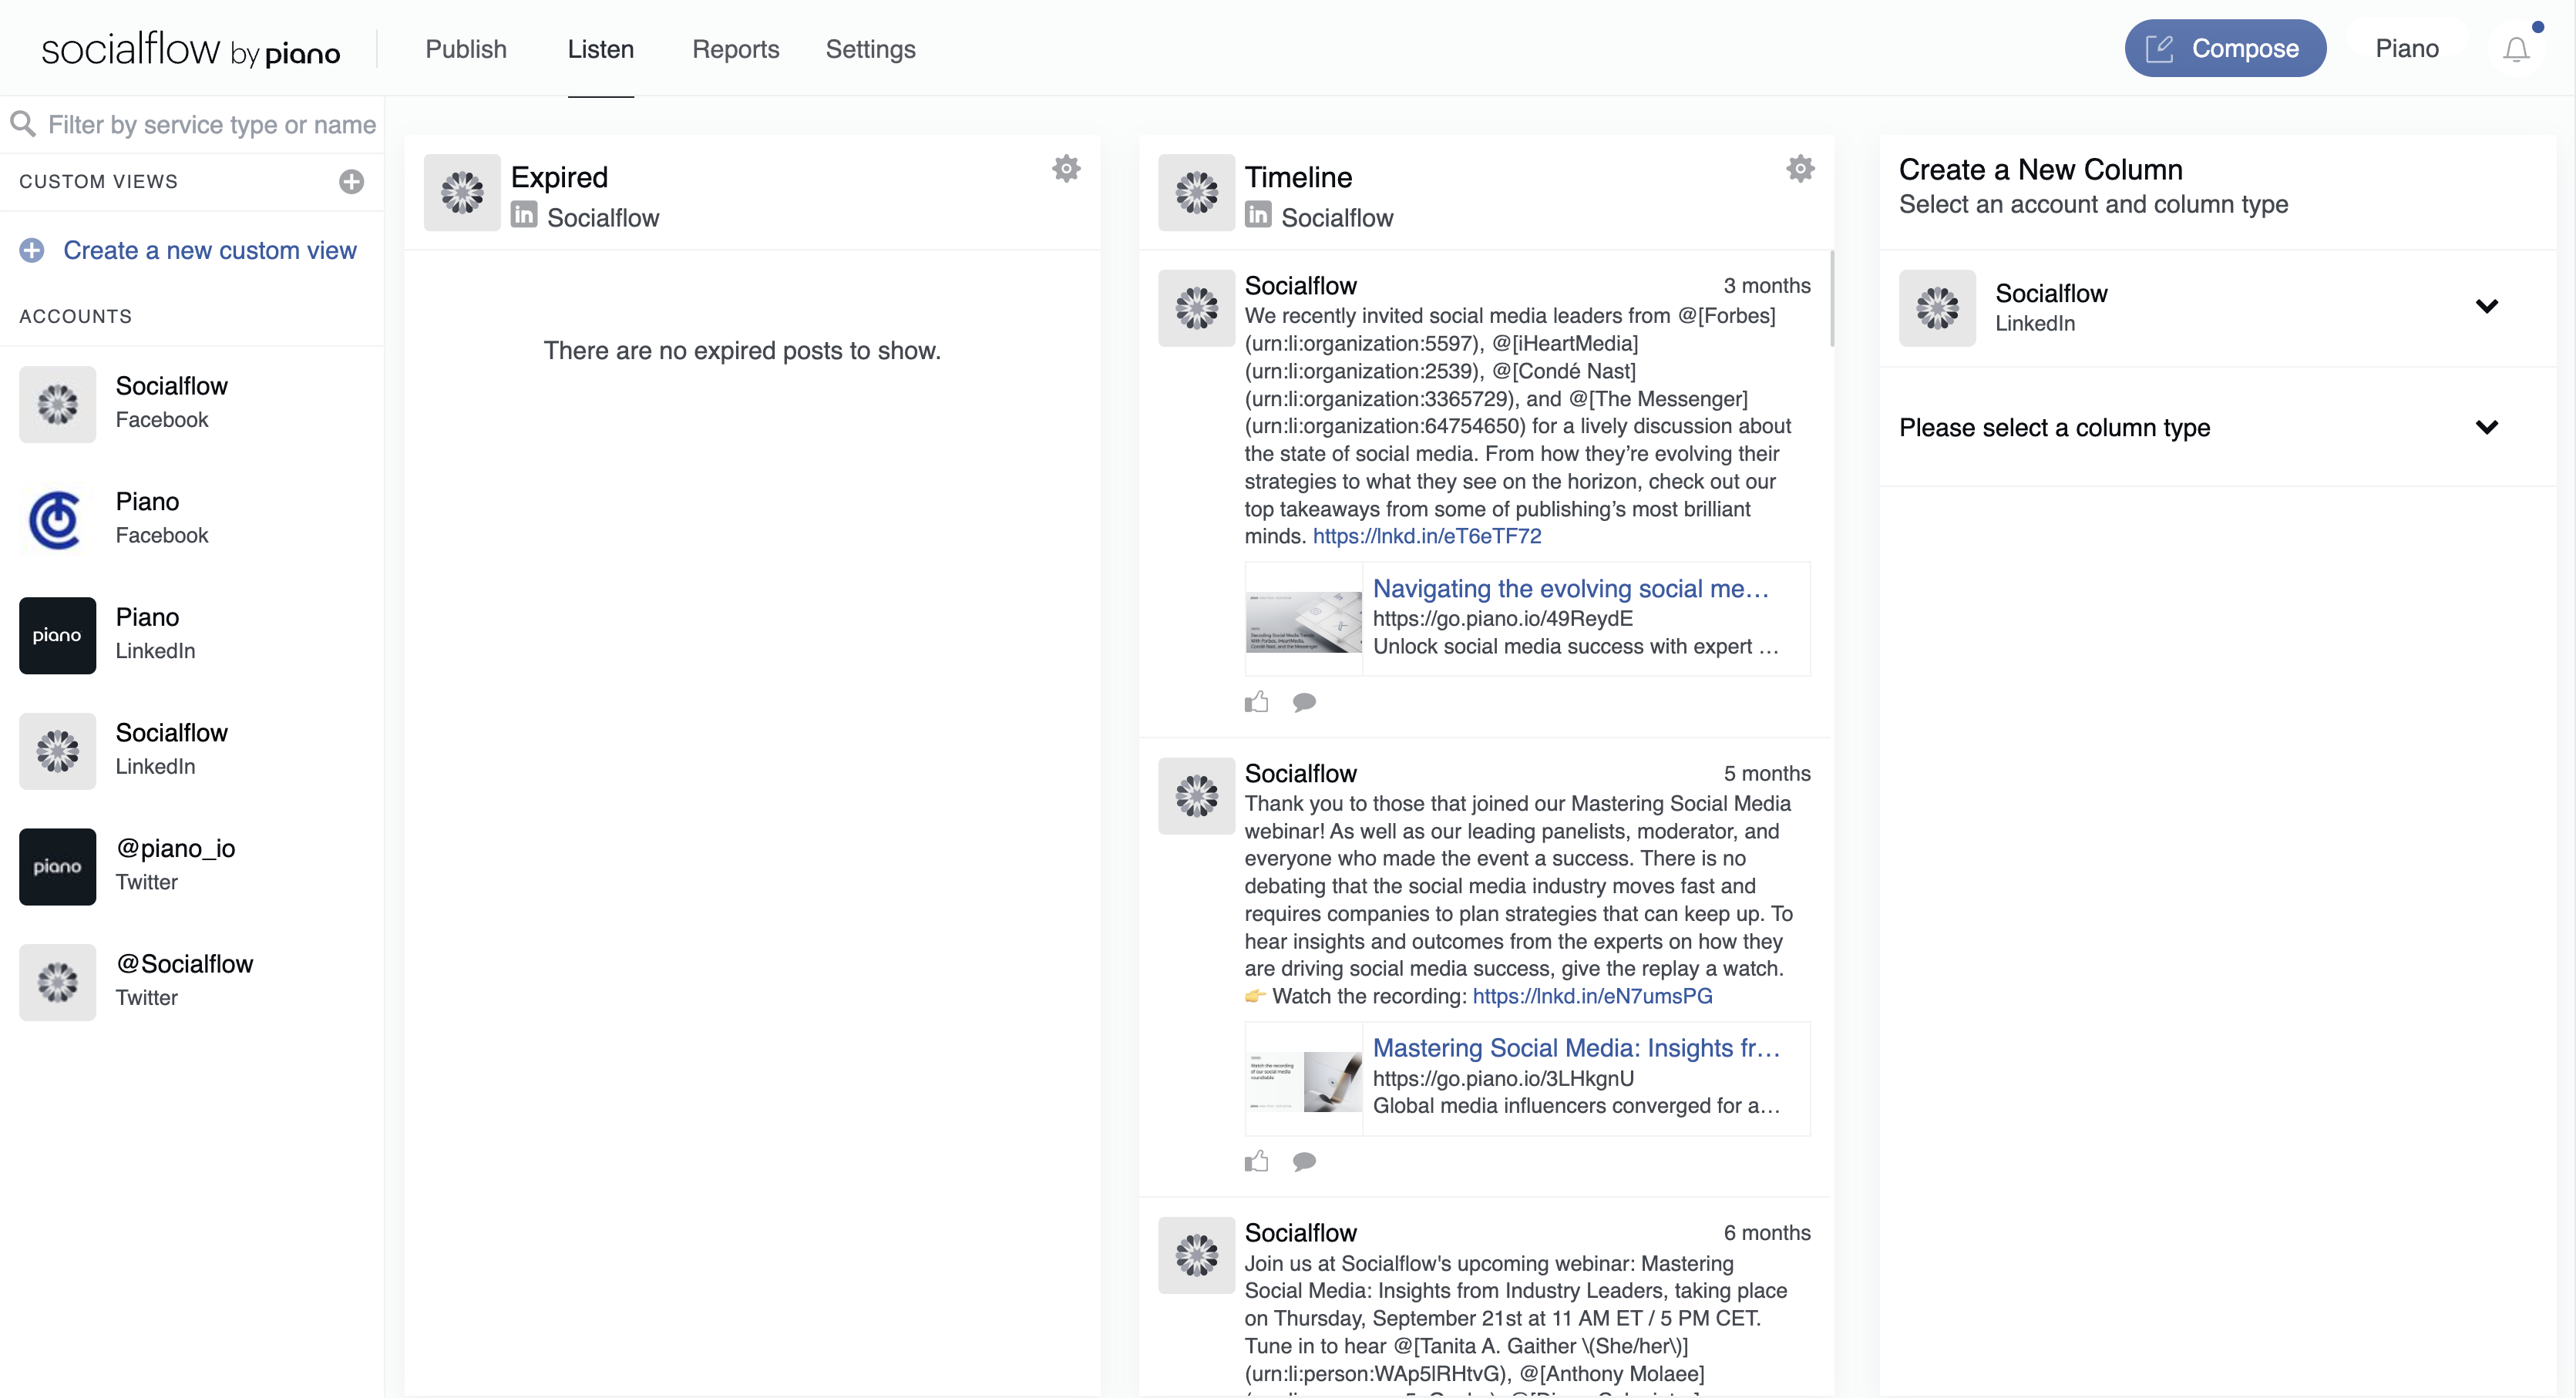Click the '3 months' timestamp
Viewport: 2576px width, 1398px height.
[1766, 286]
